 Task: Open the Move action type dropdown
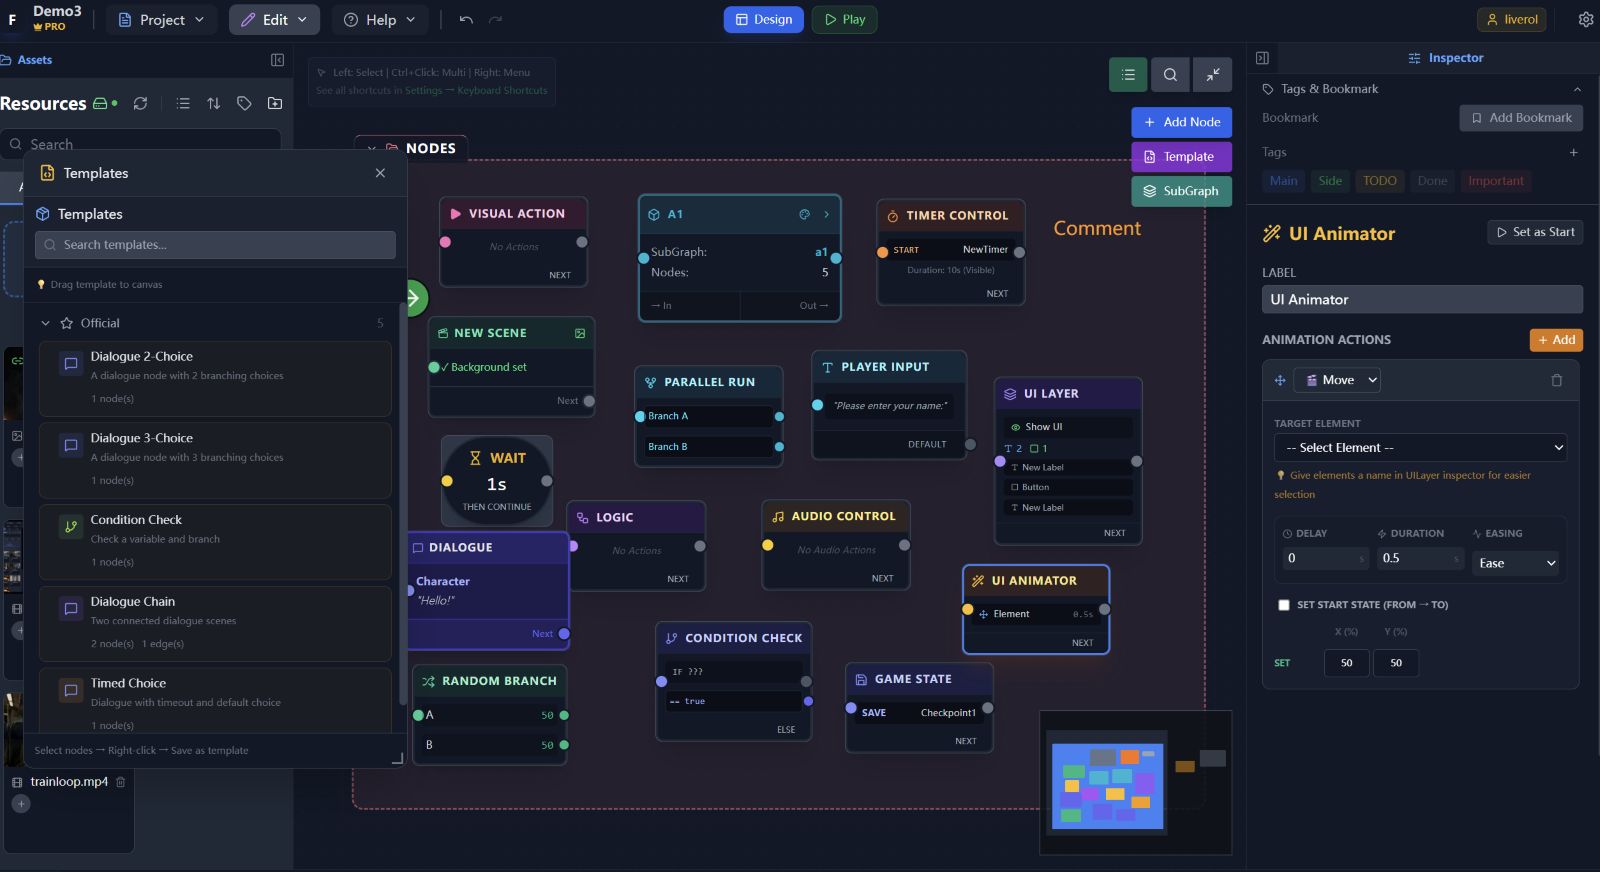point(1337,380)
